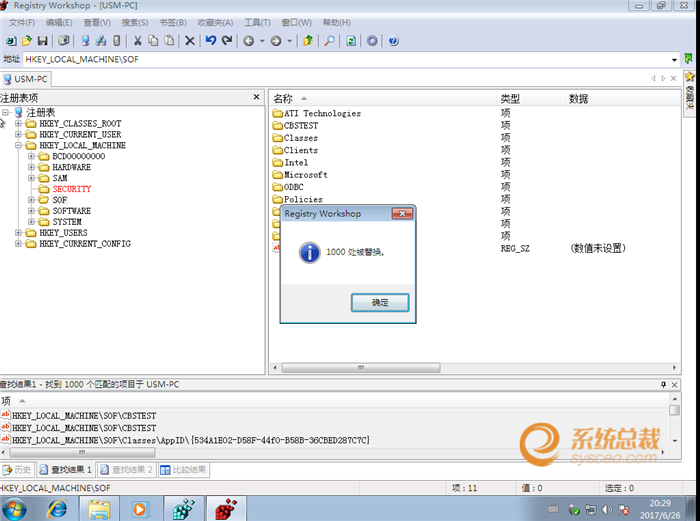Viewport: 700px width, 521px height.
Task: Click the cut scissors icon
Action: [x=138, y=41]
